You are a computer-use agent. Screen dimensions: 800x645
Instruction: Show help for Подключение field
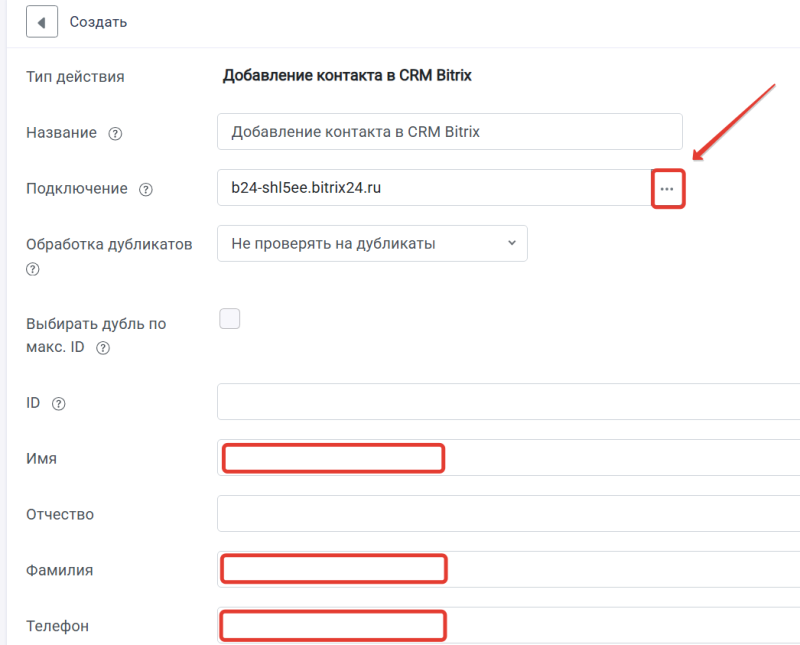(146, 189)
